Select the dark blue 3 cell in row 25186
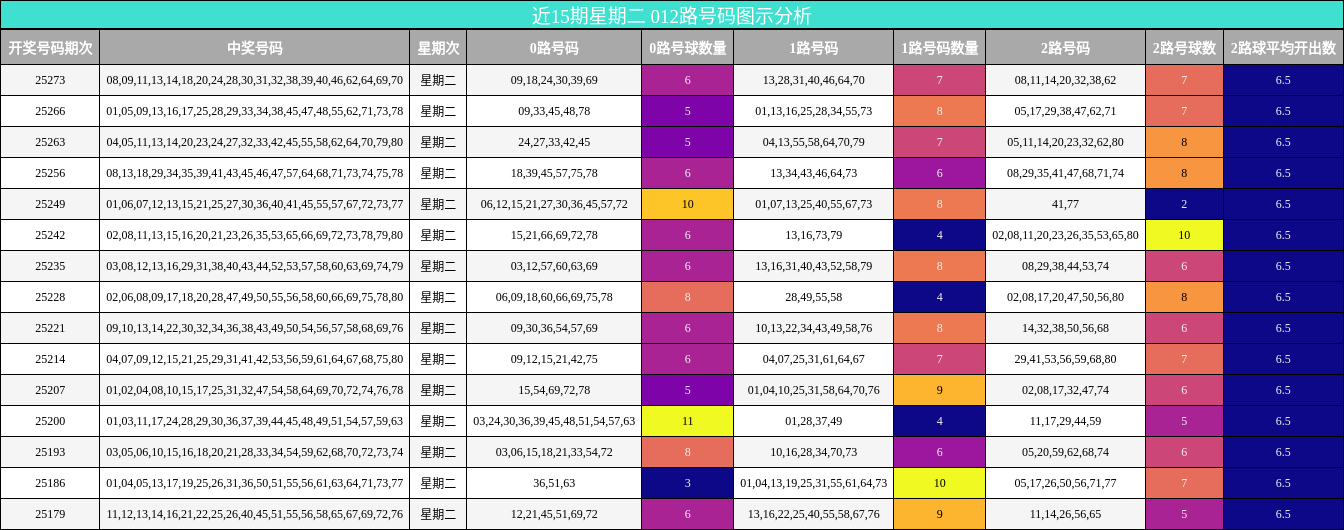1344x530 pixels. (x=687, y=483)
